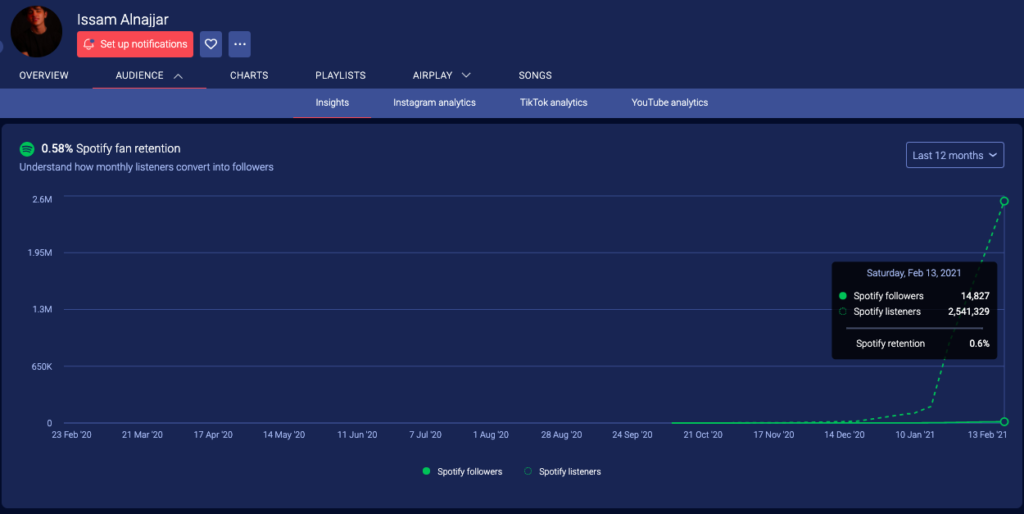Click the listeners data point at chart peak
Image resolution: width=1024 pixels, height=514 pixels.
(x=1004, y=201)
